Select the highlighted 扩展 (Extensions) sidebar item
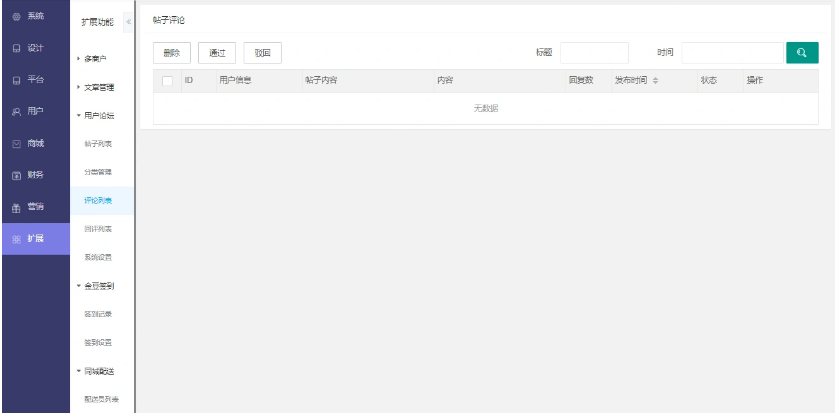 pos(35,239)
